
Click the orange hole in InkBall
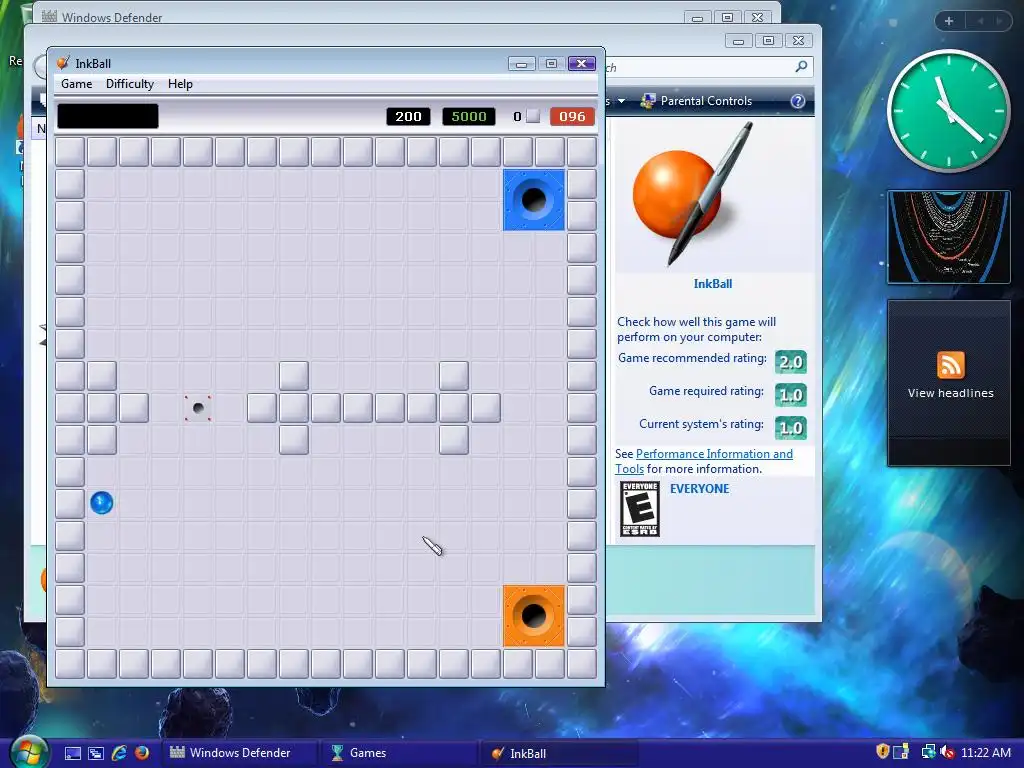534,616
